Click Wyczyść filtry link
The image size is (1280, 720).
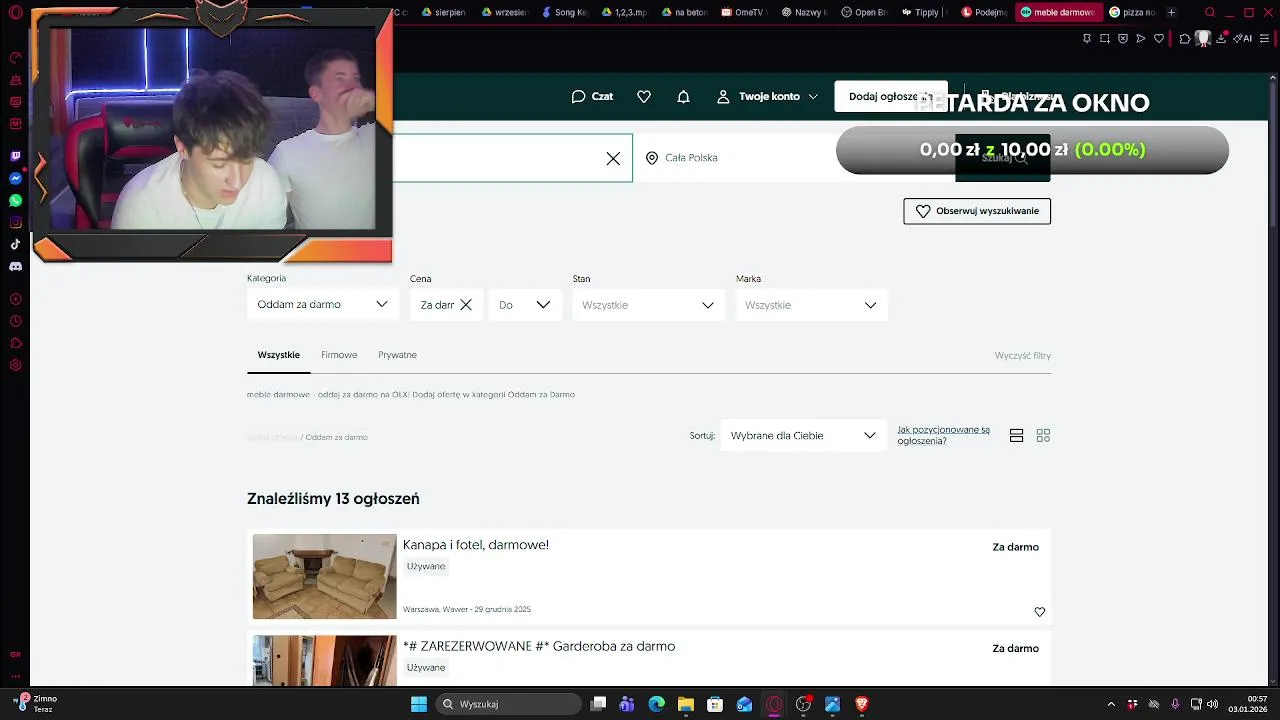1022,356
